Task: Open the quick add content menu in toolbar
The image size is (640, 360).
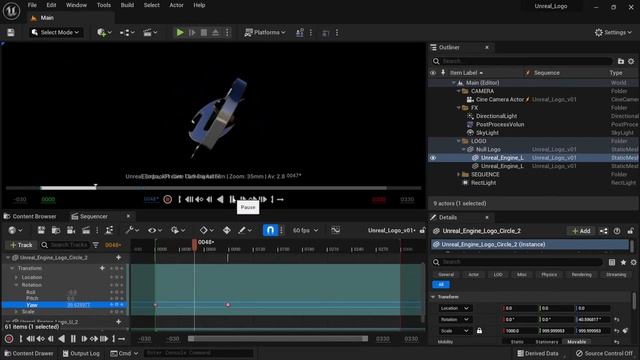Action: point(104,33)
